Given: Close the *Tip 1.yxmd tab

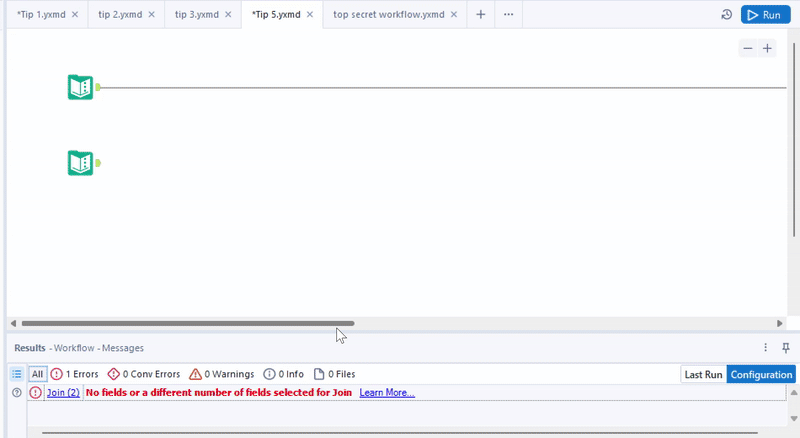Looking at the screenshot, I should (x=75, y=14).
